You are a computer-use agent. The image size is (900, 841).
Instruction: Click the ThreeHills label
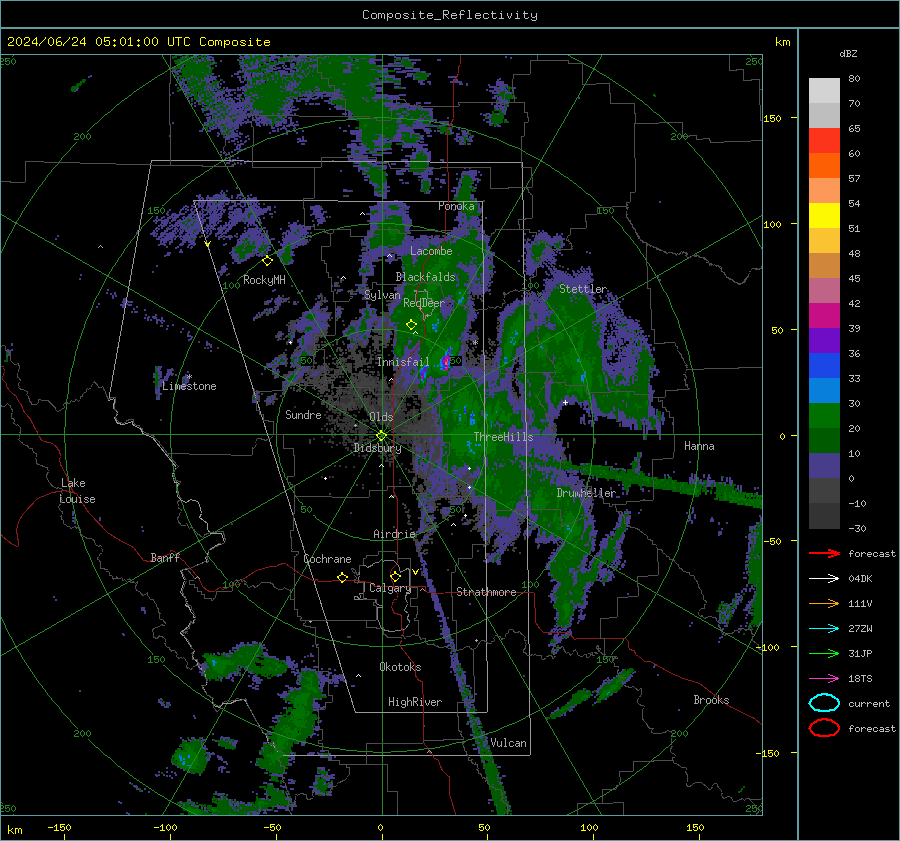[x=503, y=437]
